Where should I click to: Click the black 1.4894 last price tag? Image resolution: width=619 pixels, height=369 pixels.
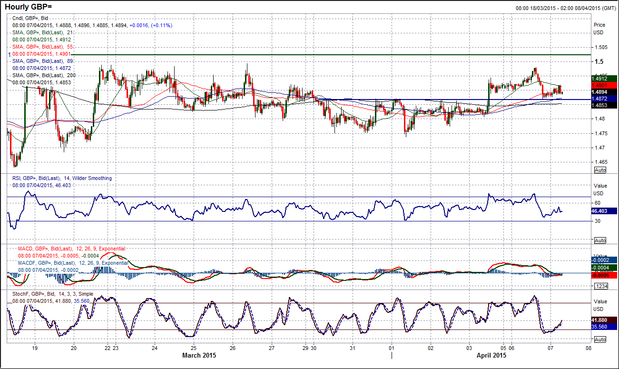pos(604,92)
